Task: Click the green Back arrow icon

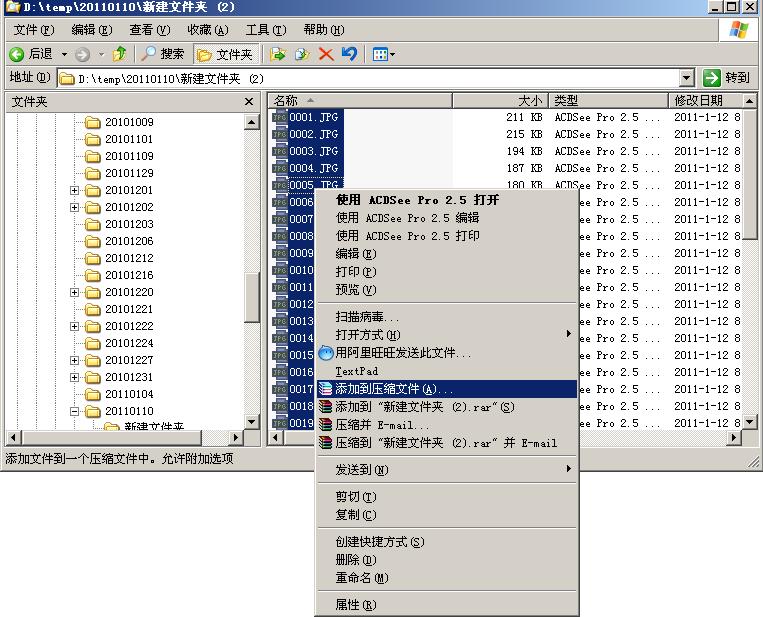Action: pos(17,54)
